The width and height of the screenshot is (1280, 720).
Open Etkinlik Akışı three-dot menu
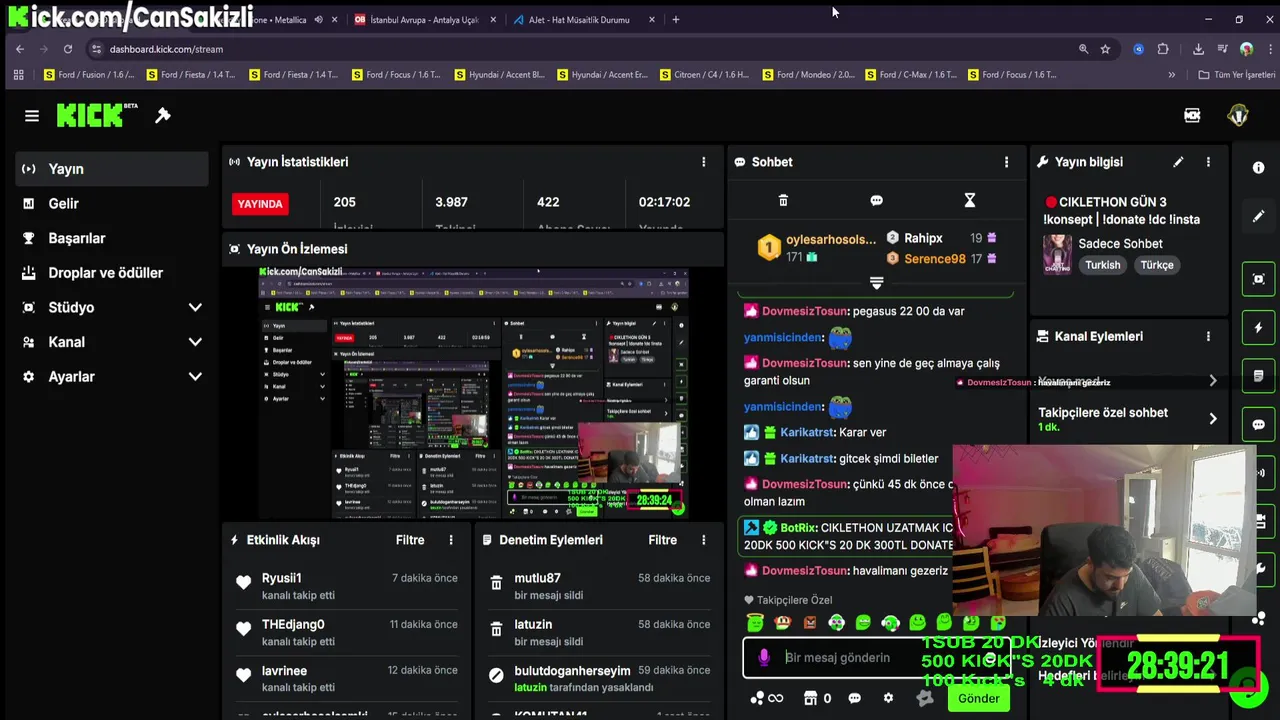point(451,540)
